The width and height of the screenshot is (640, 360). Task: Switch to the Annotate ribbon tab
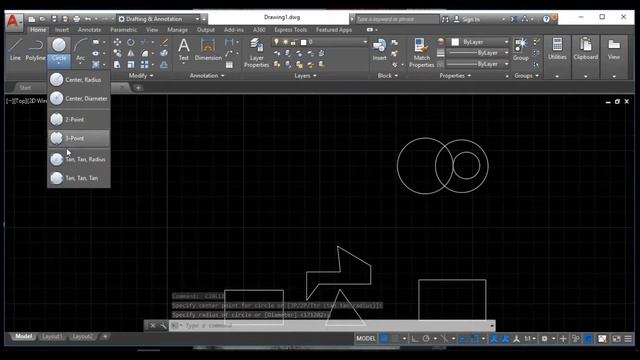tap(89, 30)
